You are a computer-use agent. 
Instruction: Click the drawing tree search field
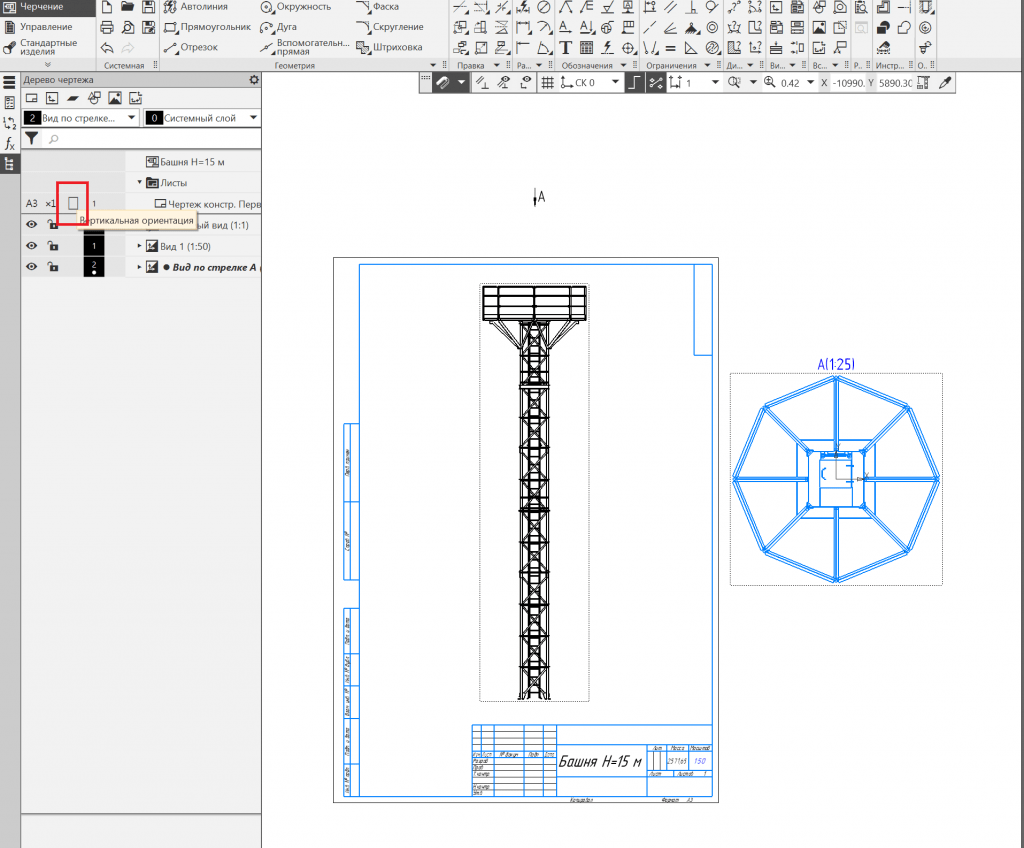(x=153, y=139)
